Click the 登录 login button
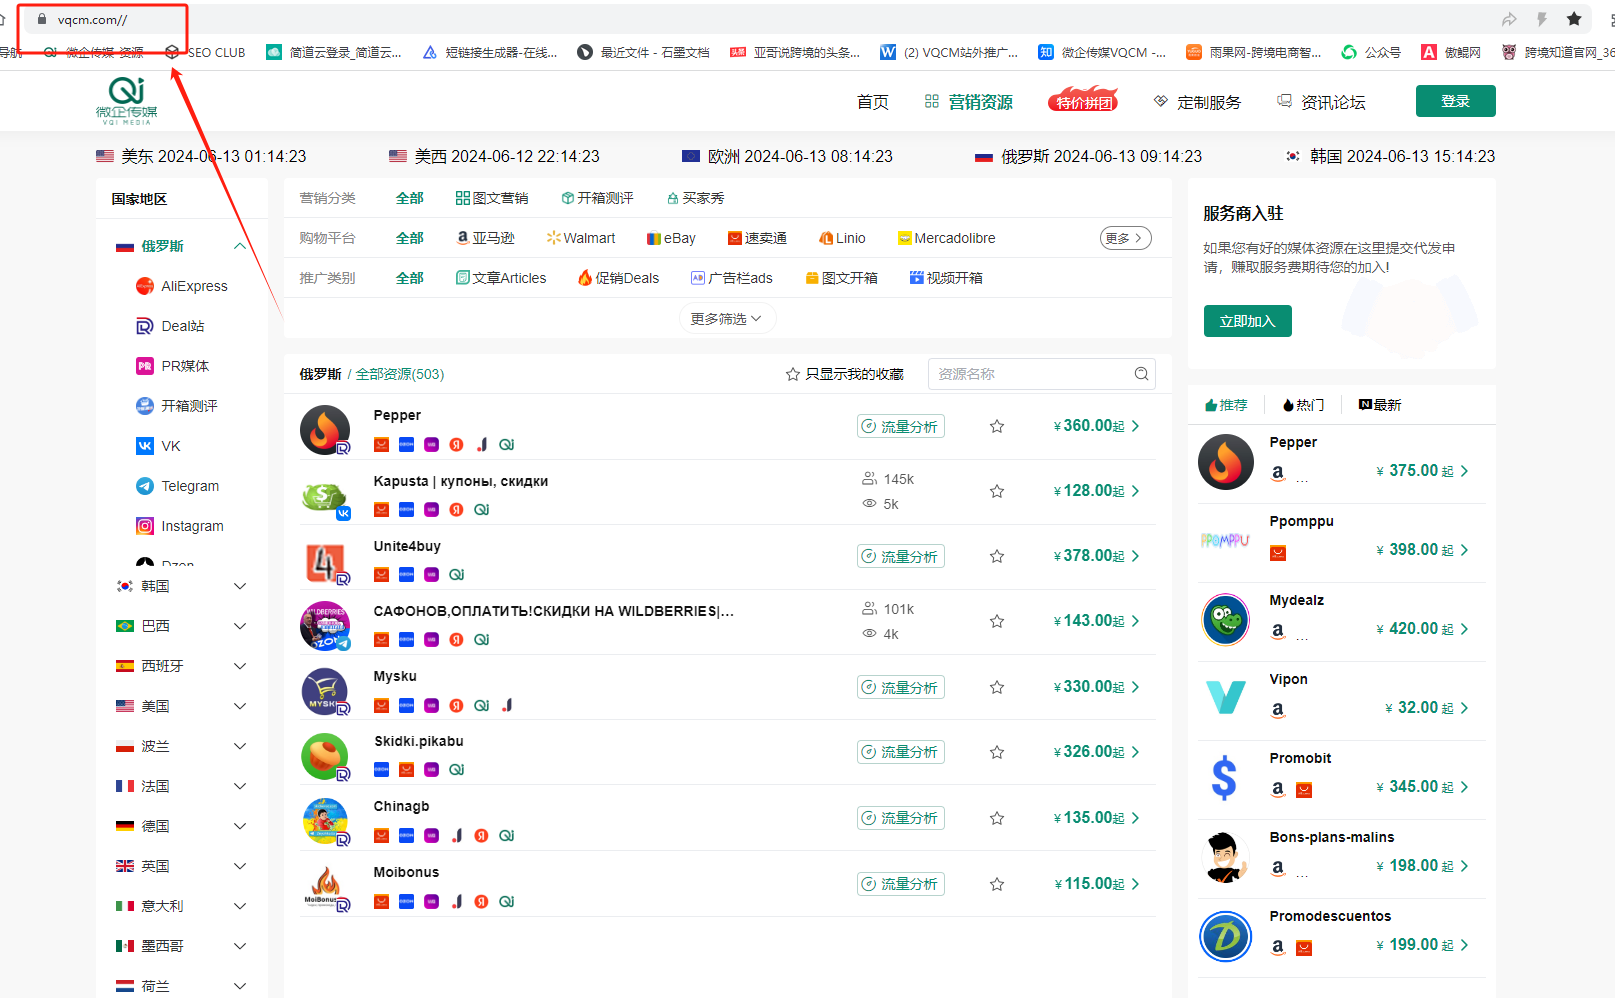 [x=1456, y=101]
